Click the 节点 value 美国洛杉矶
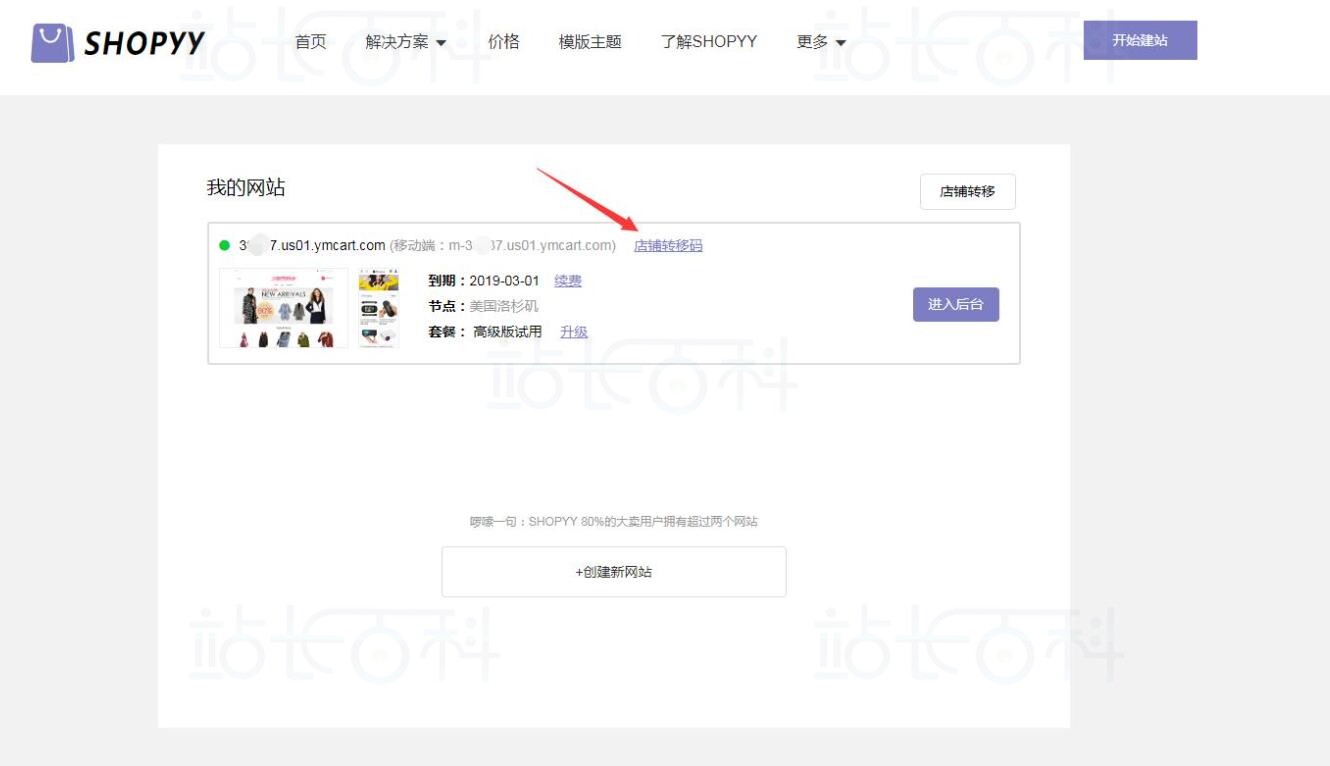This screenshot has height=766, width=1330. pos(504,306)
